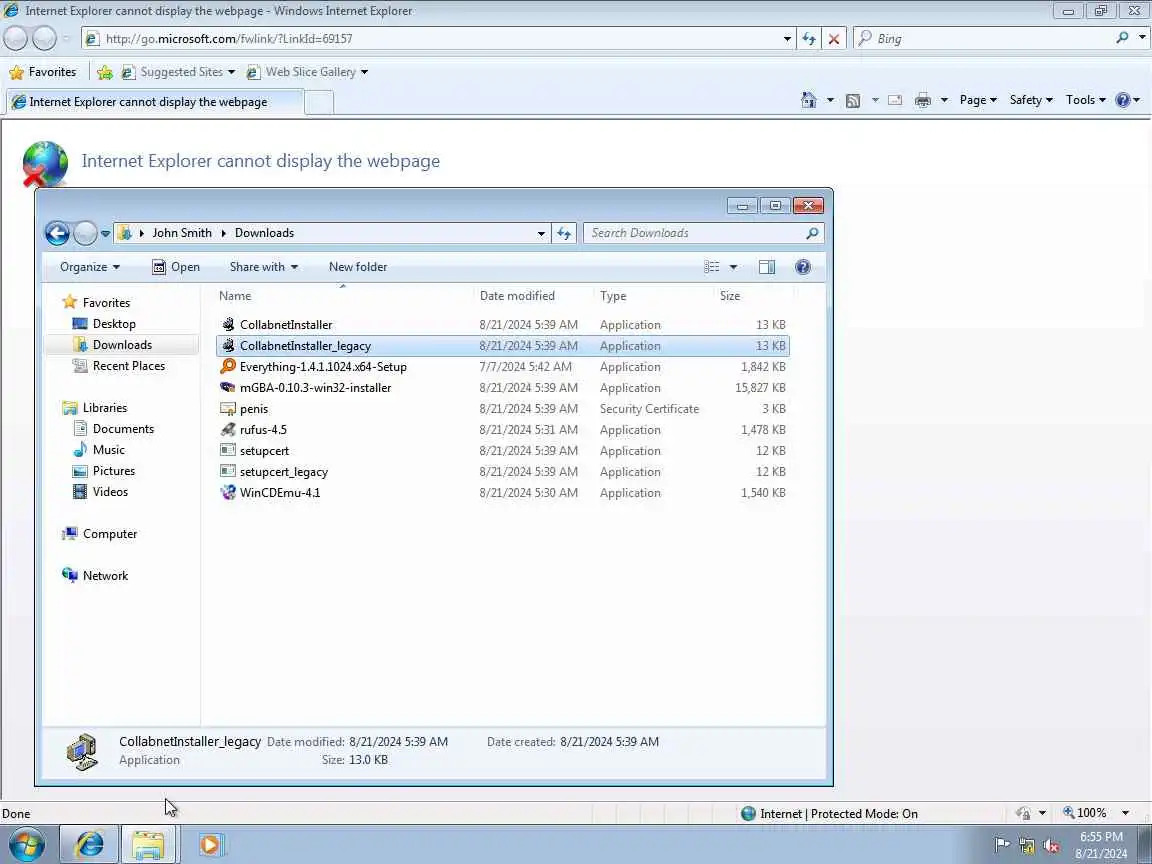
Task: Click the IE print icon
Action: coord(923,101)
